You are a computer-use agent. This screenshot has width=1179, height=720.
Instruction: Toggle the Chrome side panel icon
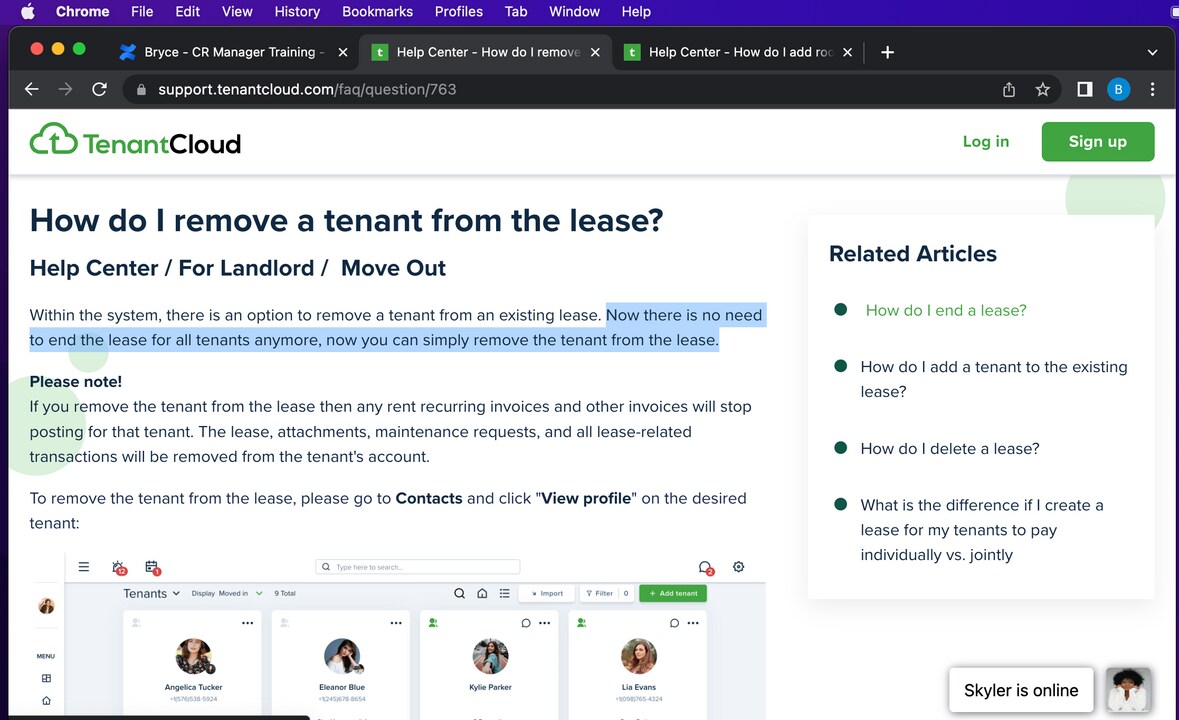click(1084, 89)
